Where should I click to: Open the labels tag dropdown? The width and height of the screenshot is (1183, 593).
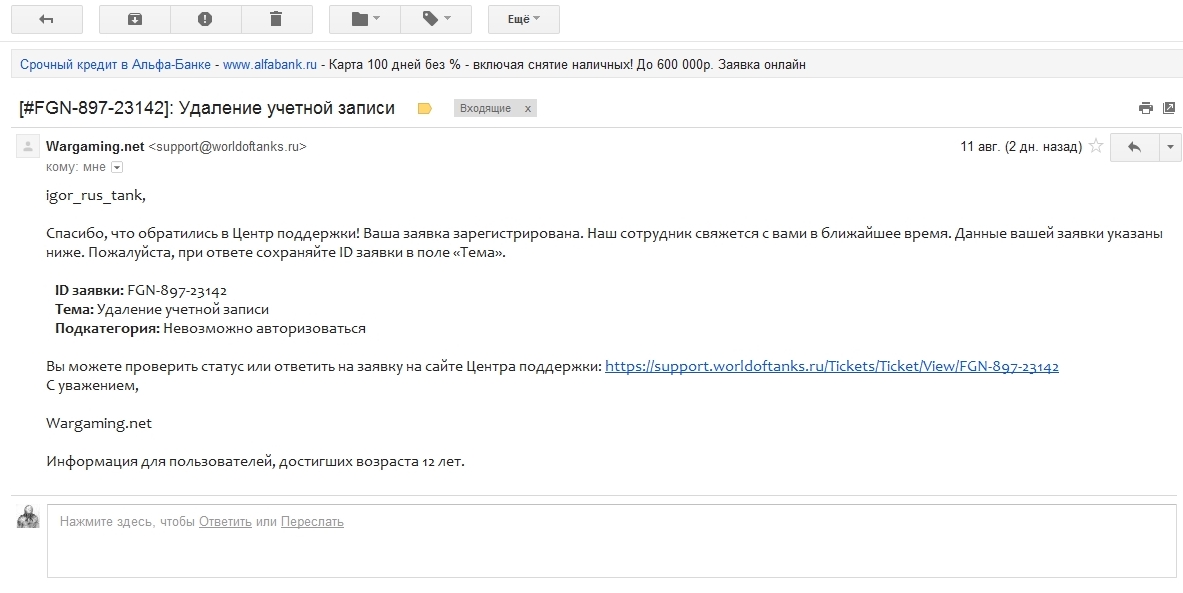pos(435,19)
